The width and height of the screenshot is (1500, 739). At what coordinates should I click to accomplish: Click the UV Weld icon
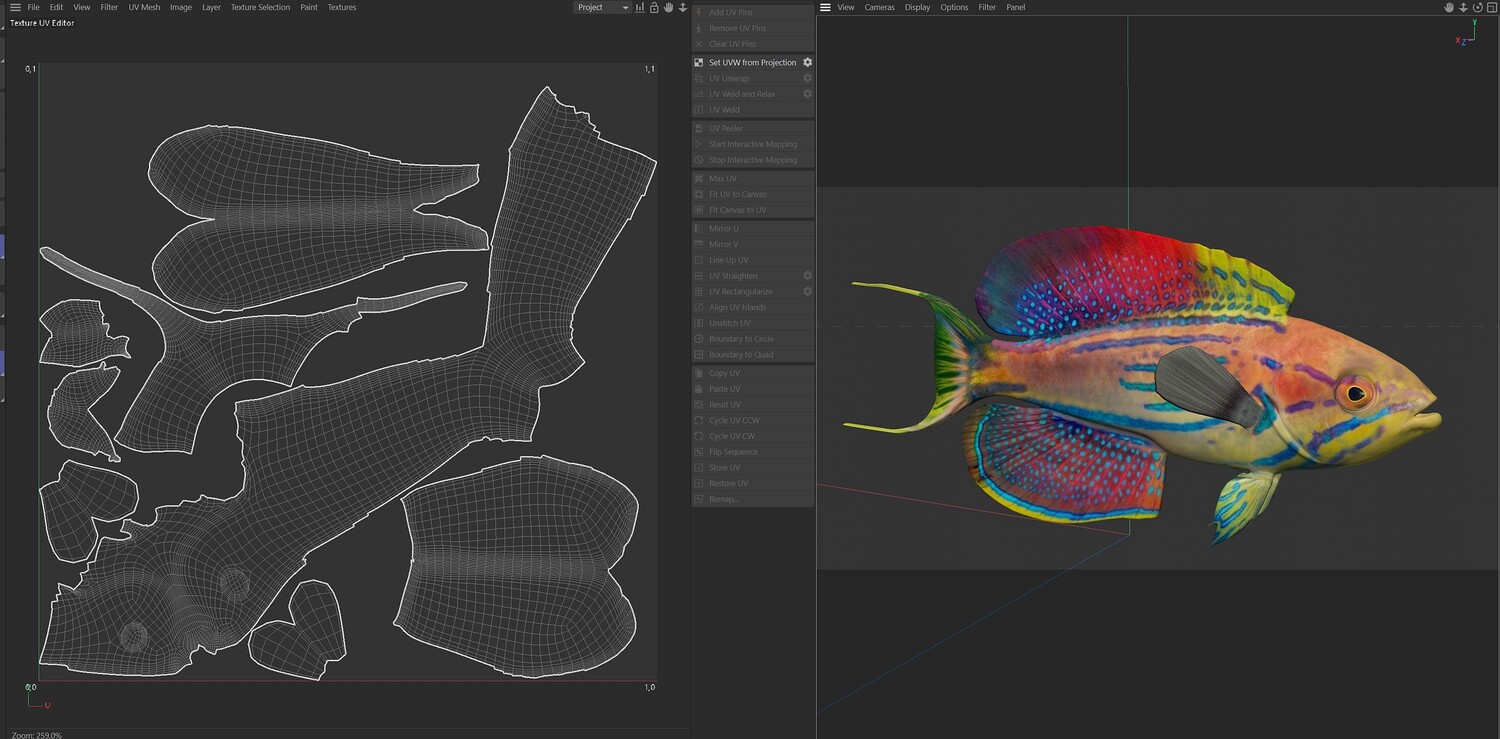pos(699,110)
